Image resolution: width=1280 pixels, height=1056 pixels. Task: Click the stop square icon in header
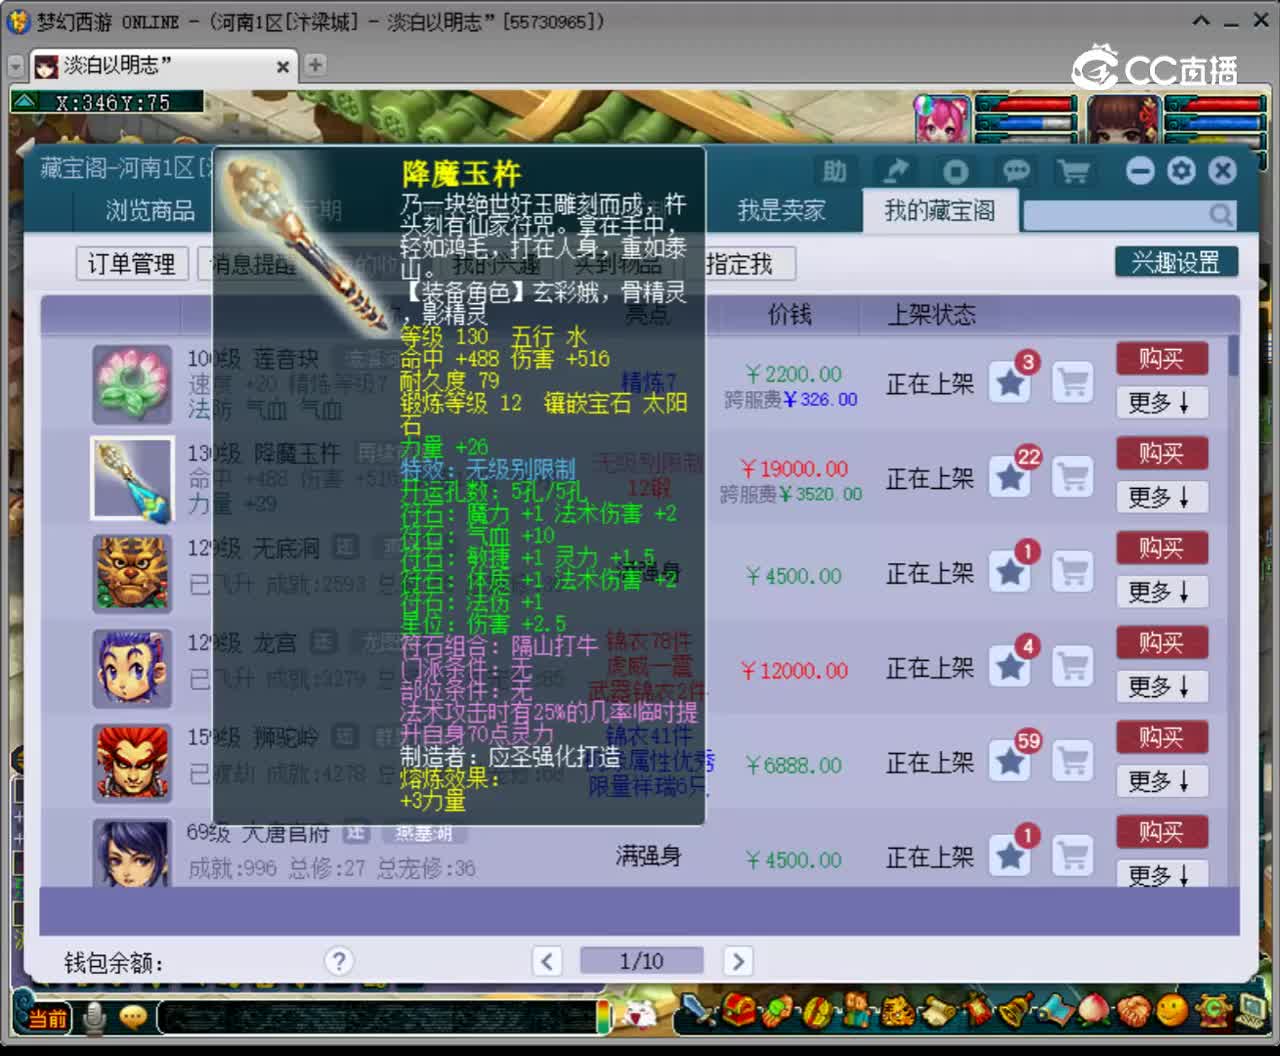point(955,172)
